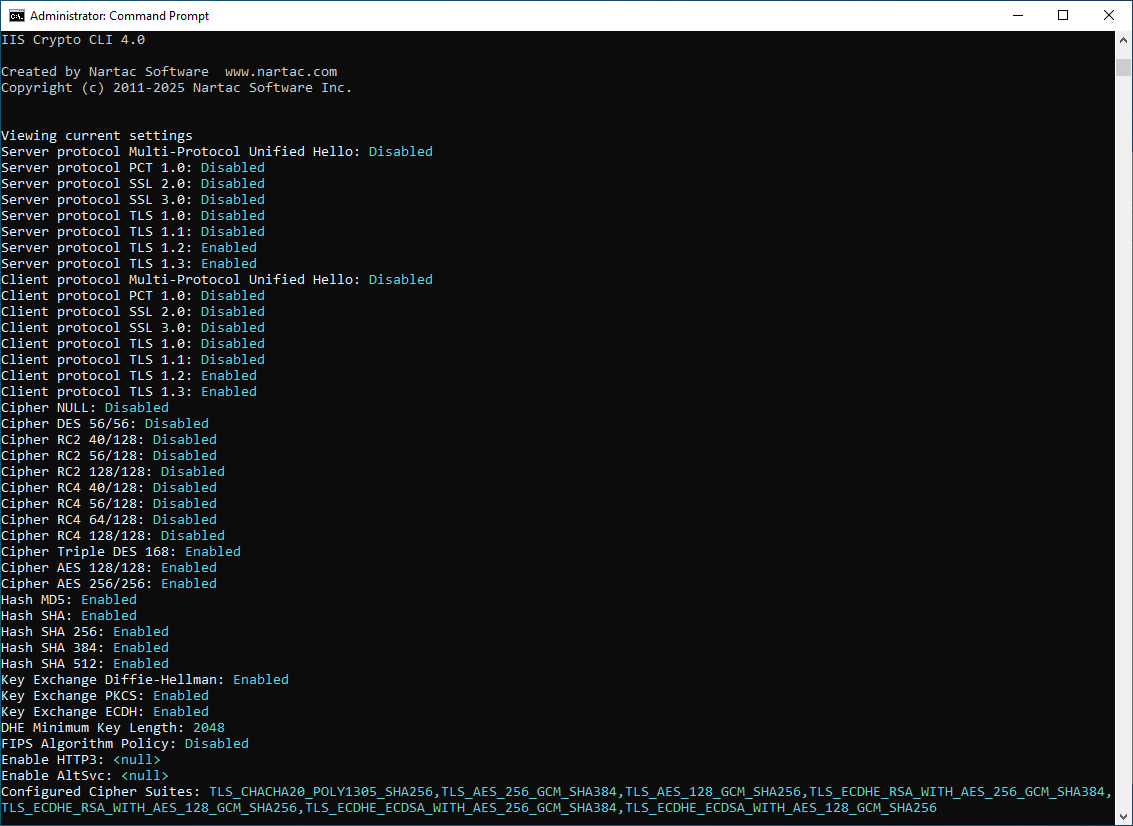The height and width of the screenshot is (826, 1133).
Task: Click the 'Server protocol PCT 1.0' line
Action: coord(133,168)
